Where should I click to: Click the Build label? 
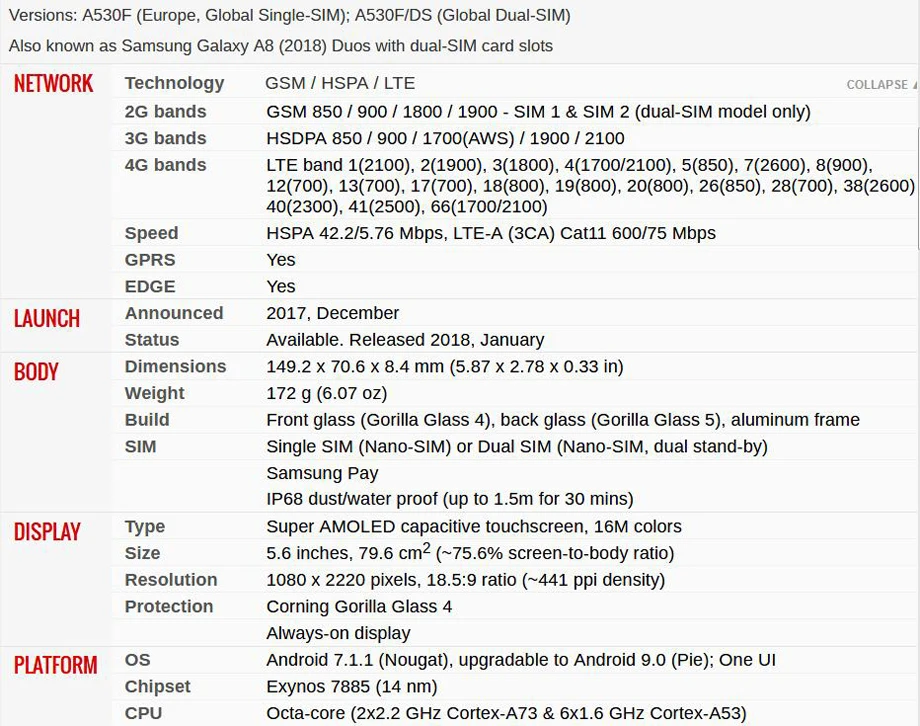tap(147, 420)
